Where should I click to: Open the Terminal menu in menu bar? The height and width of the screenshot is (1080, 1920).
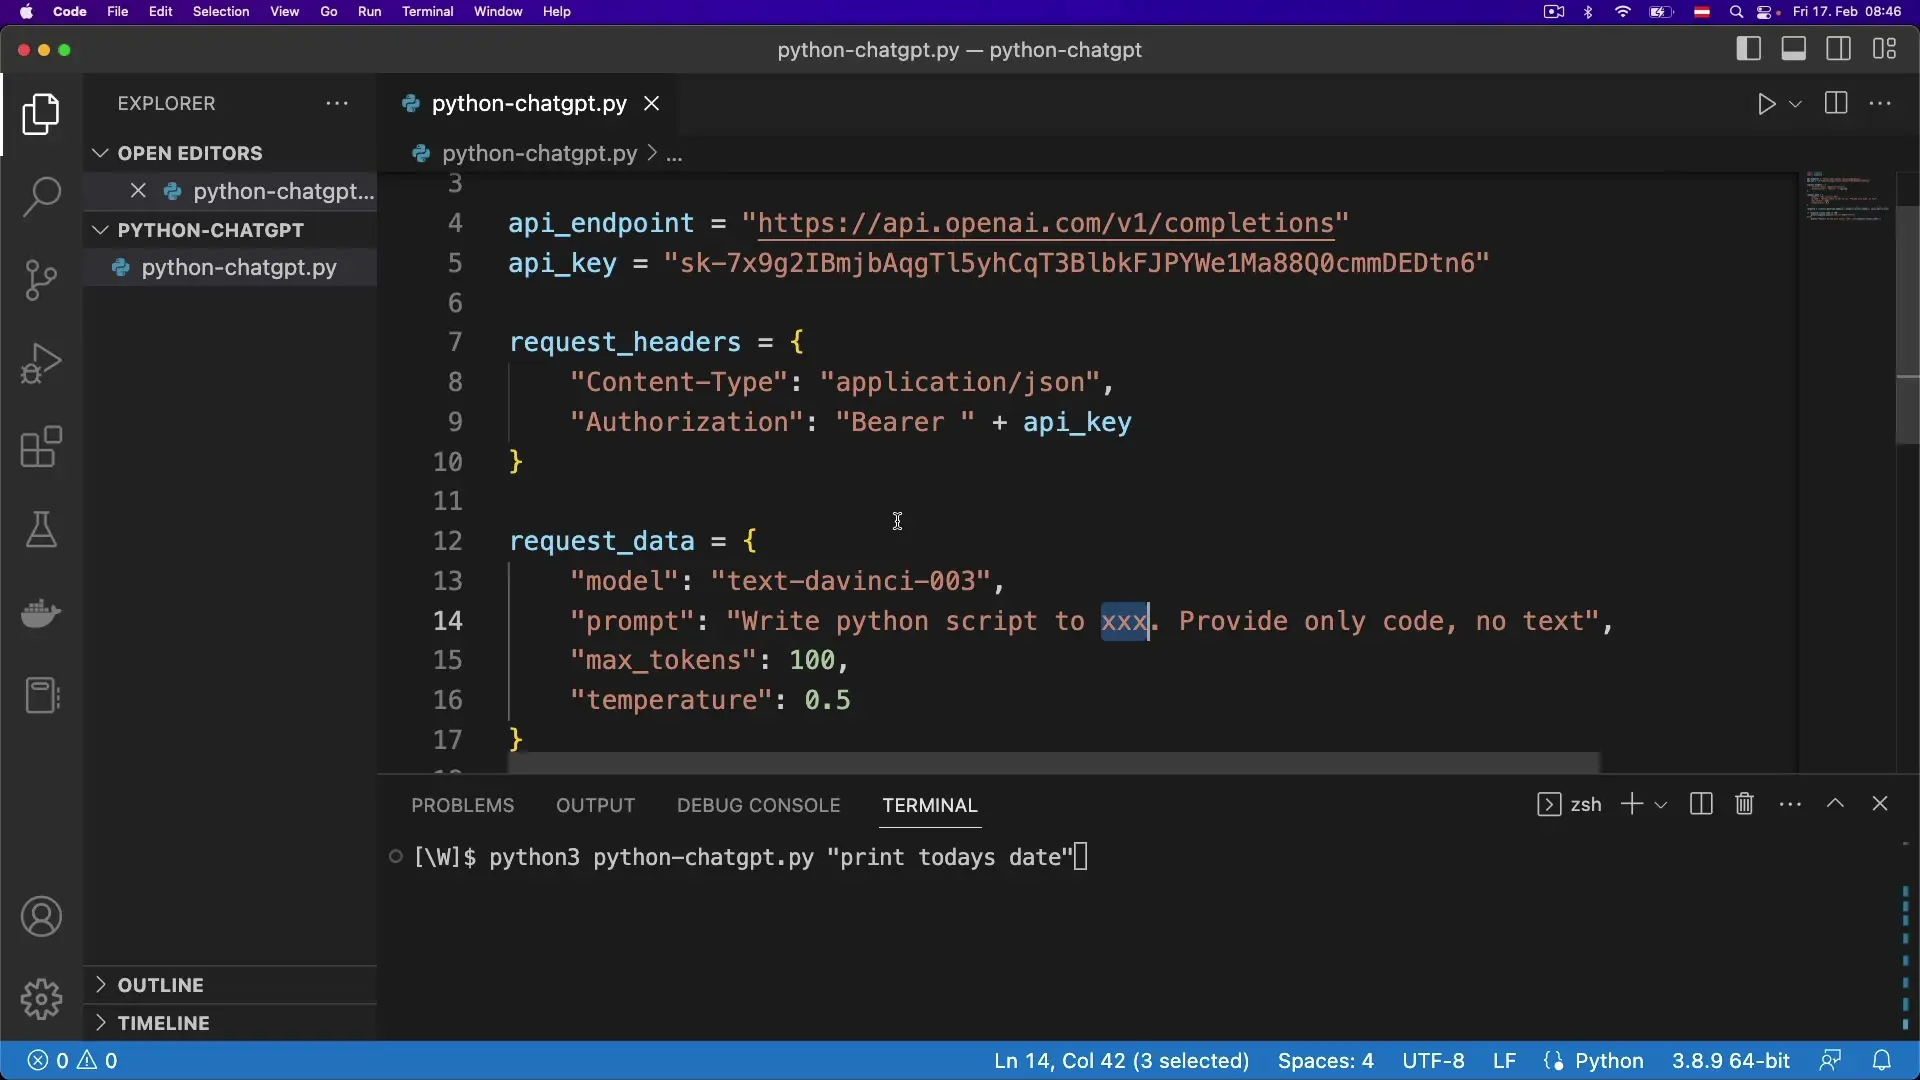coord(428,12)
